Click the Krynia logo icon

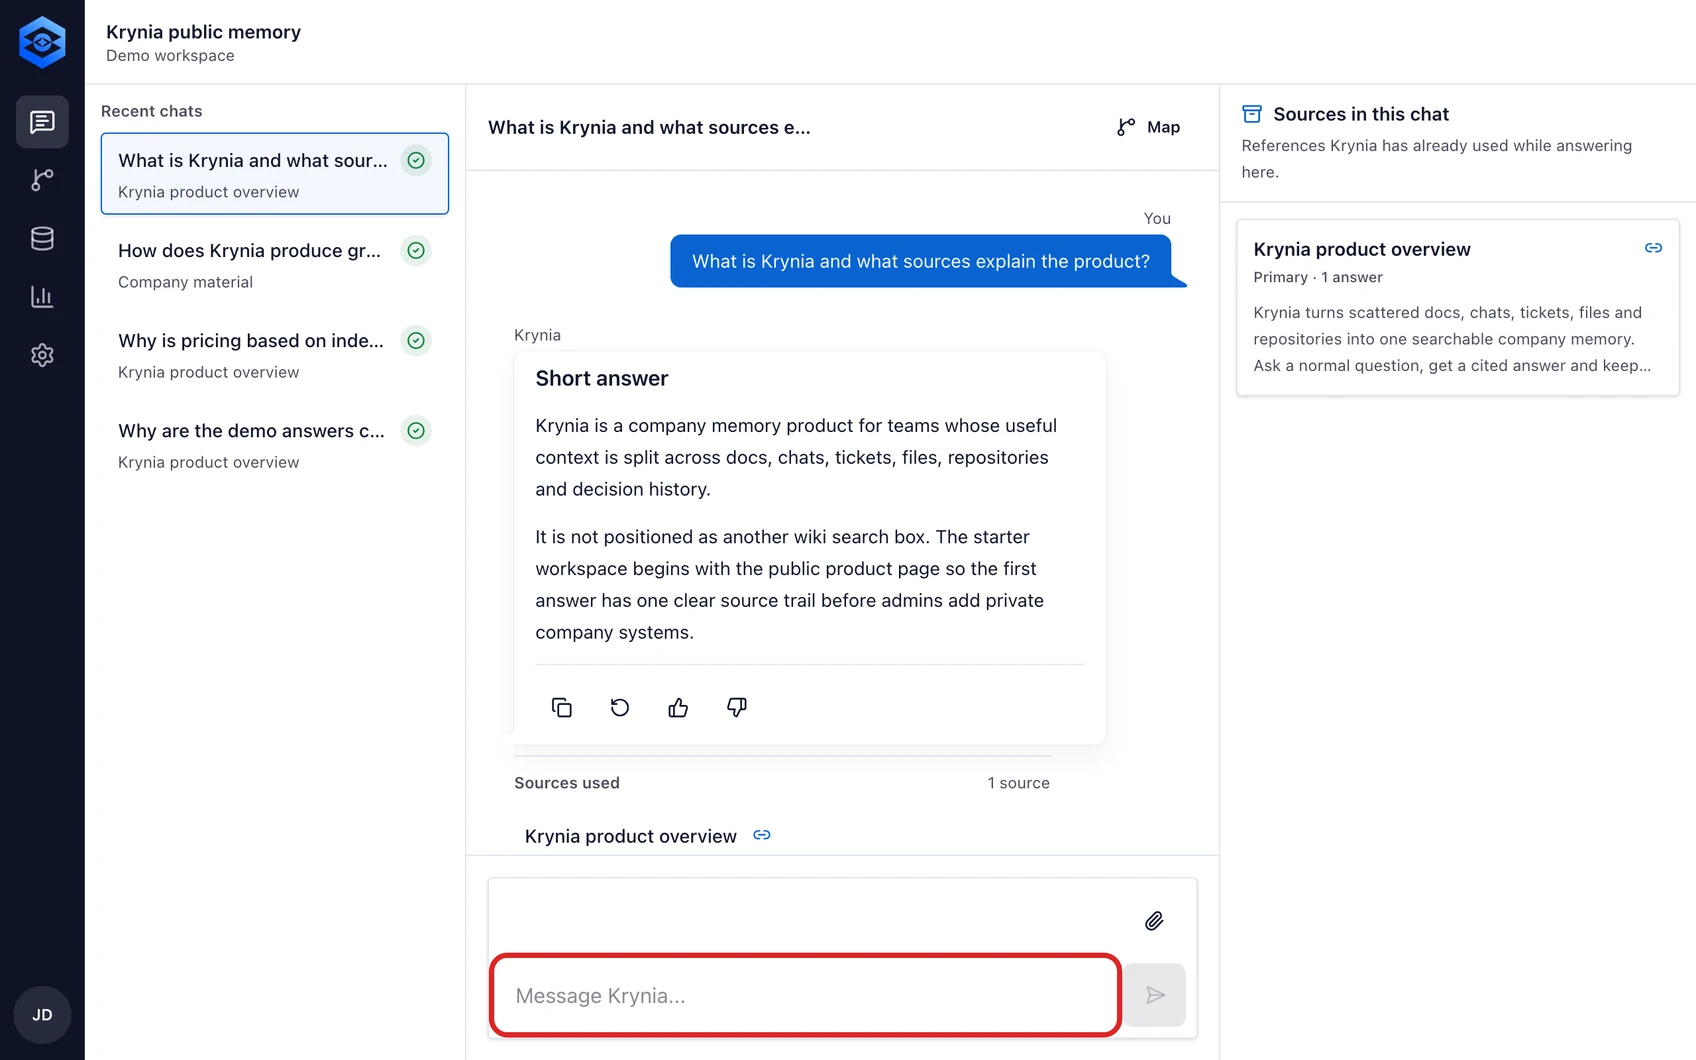pos(42,42)
